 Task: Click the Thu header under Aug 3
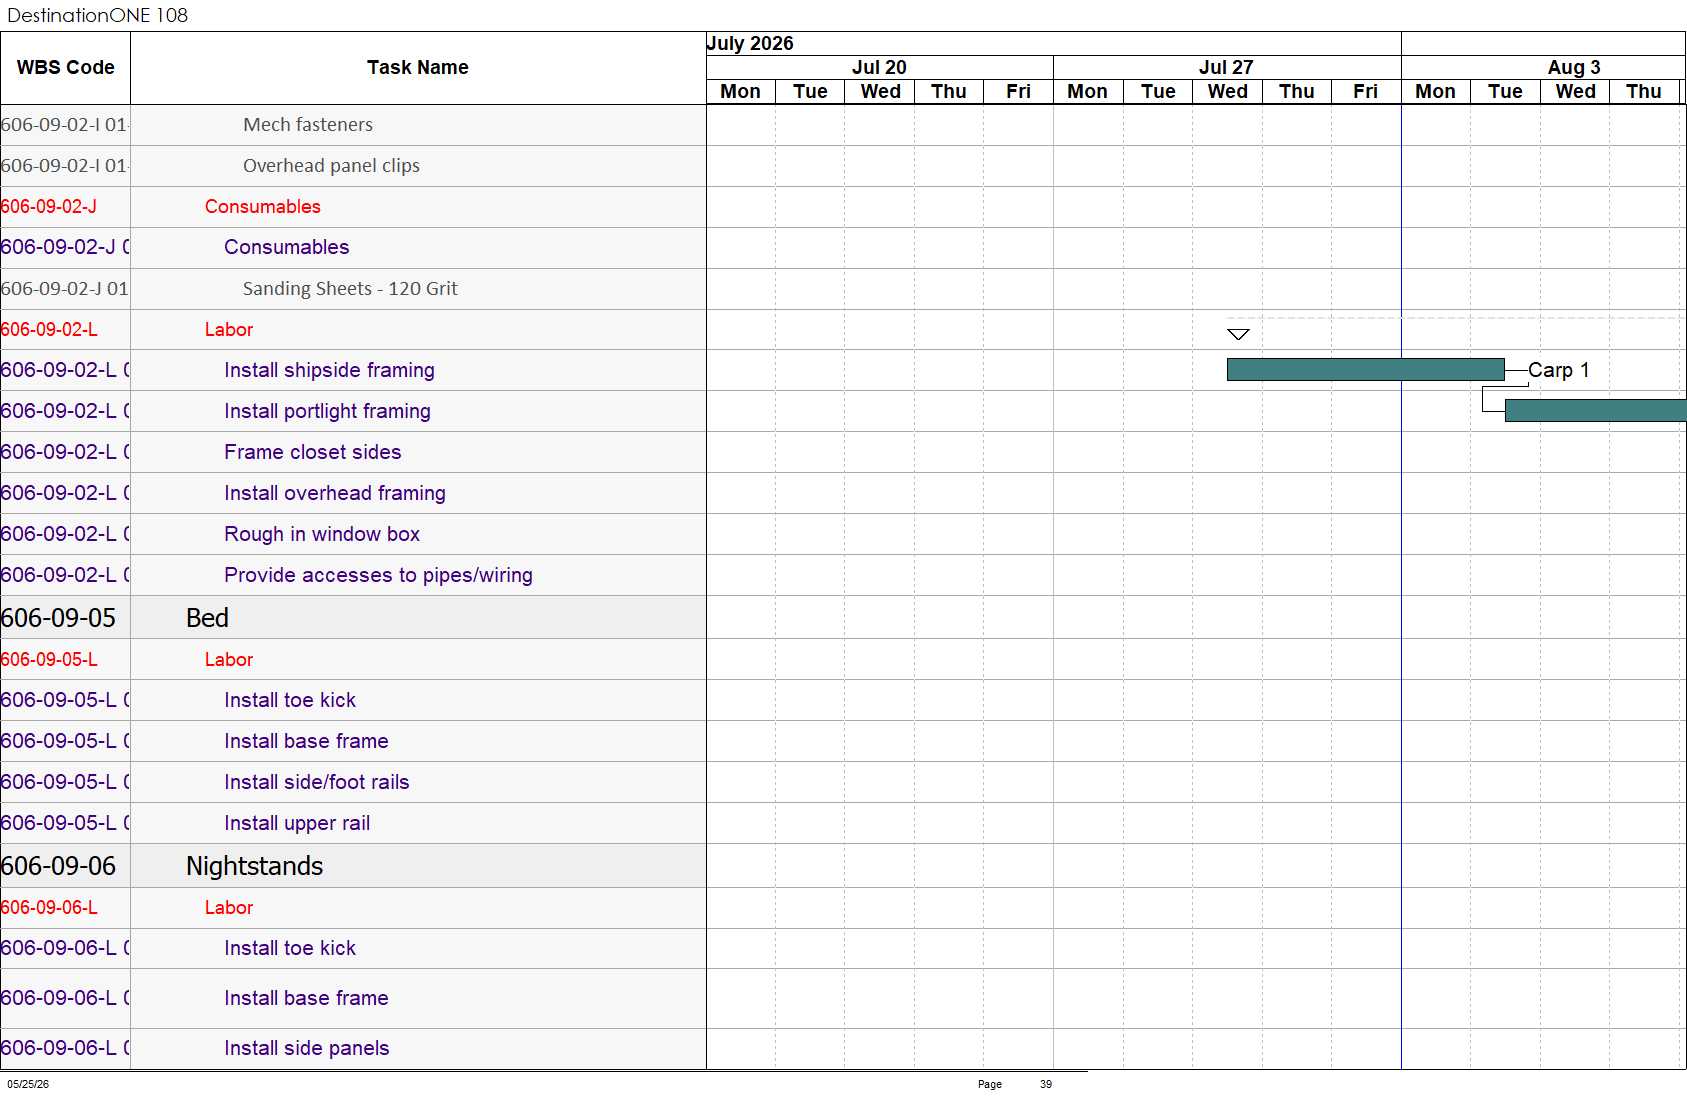[1644, 91]
